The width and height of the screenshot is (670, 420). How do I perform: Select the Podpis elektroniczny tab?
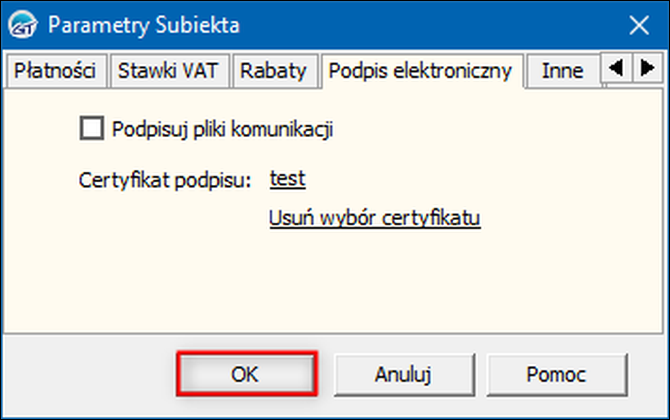[x=420, y=71]
